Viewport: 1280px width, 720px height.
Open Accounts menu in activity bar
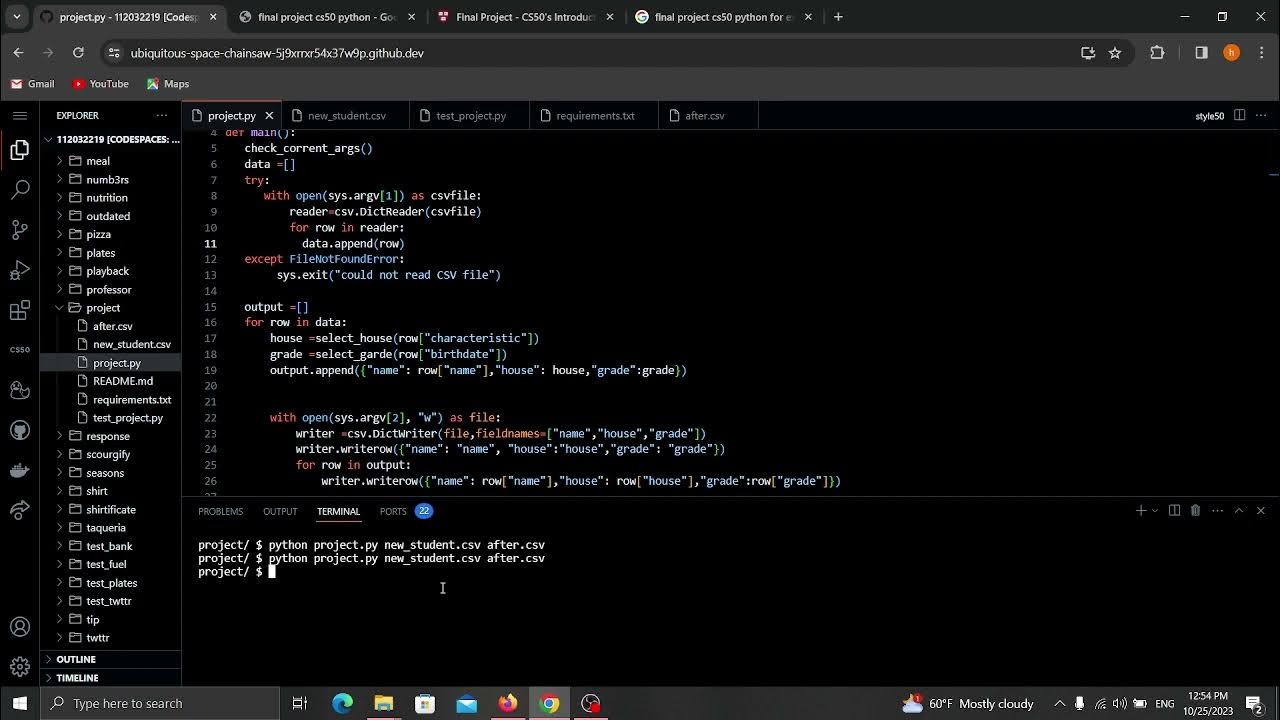pyautogui.click(x=19, y=627)
